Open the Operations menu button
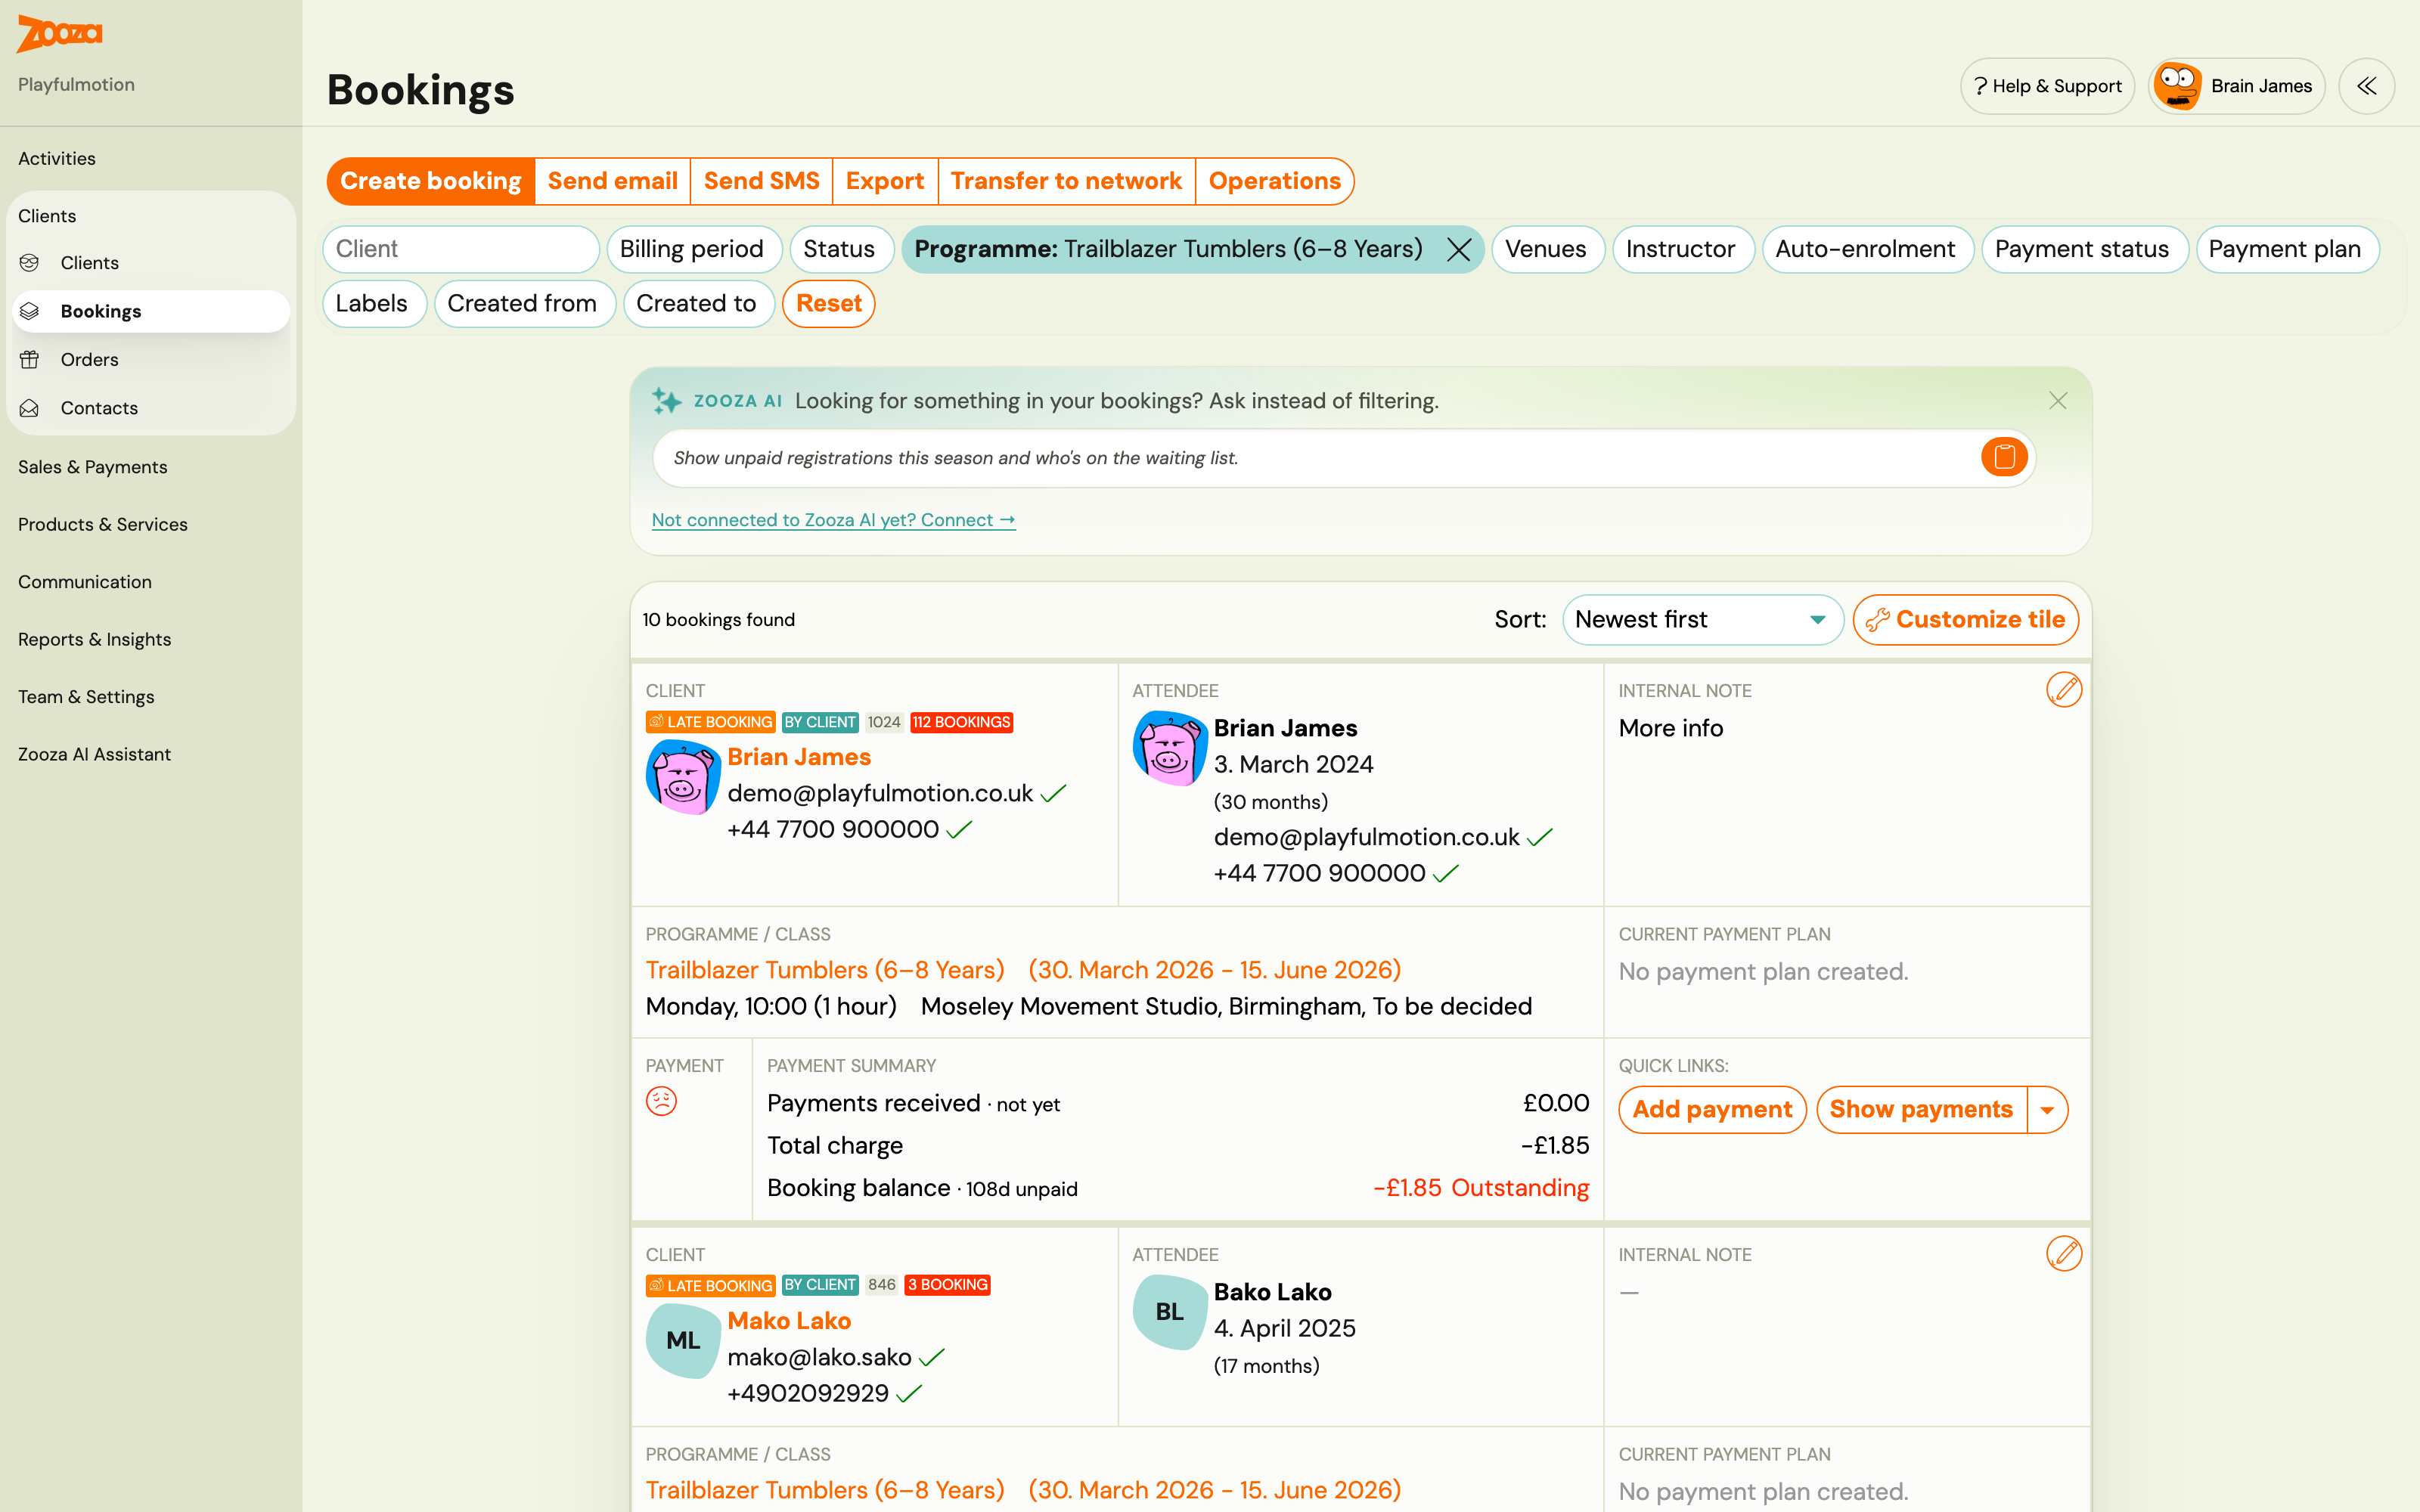The height and width of the screenshot is (1512, 2420). [1274, 181]
